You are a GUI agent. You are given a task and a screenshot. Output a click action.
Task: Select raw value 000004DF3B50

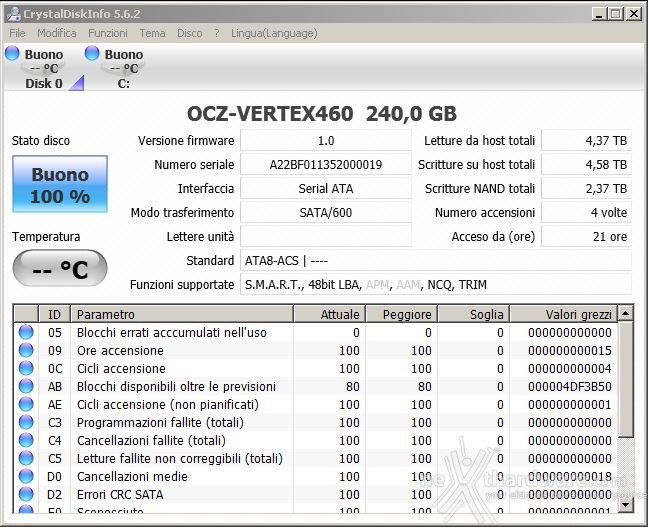click(569, 386)
